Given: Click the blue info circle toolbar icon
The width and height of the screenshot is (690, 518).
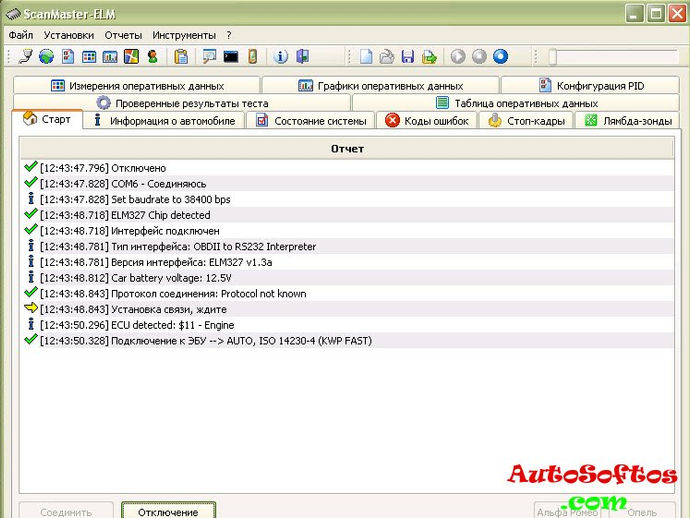Looking at the screenshot, I should pos(281,57).
